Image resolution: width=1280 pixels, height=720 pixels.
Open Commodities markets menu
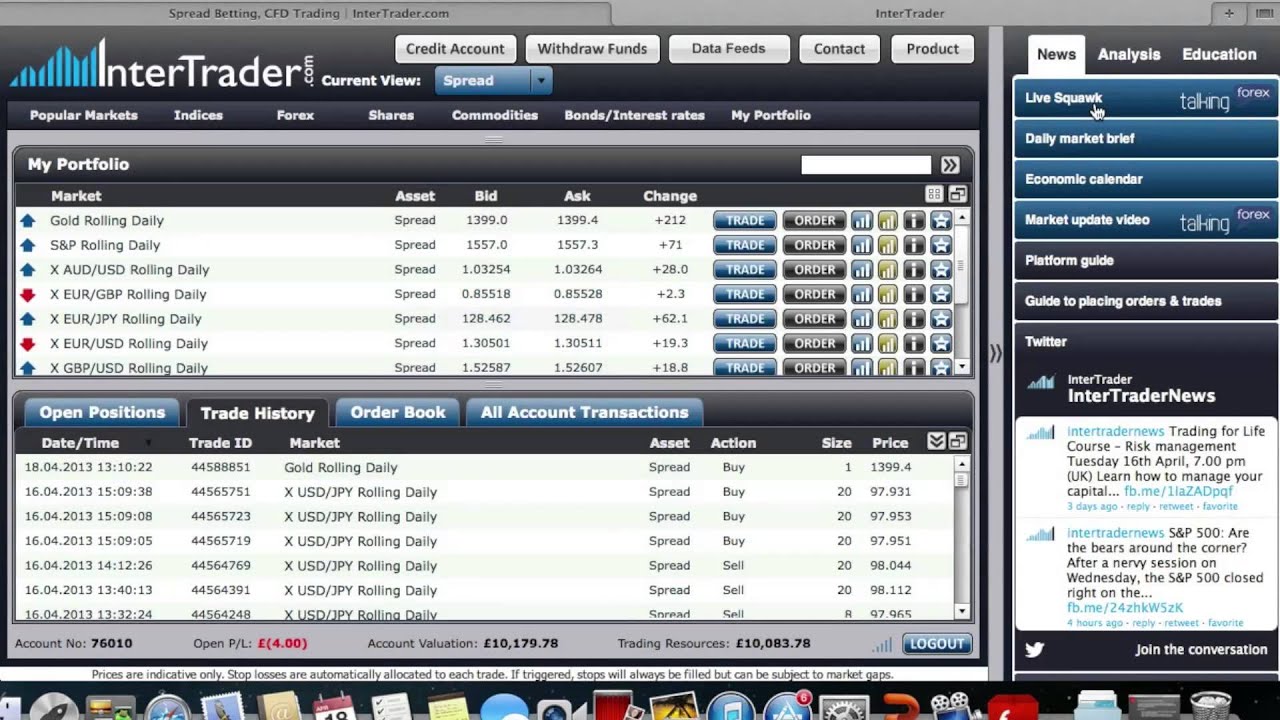pyautogui.click(x=495, y=115)
